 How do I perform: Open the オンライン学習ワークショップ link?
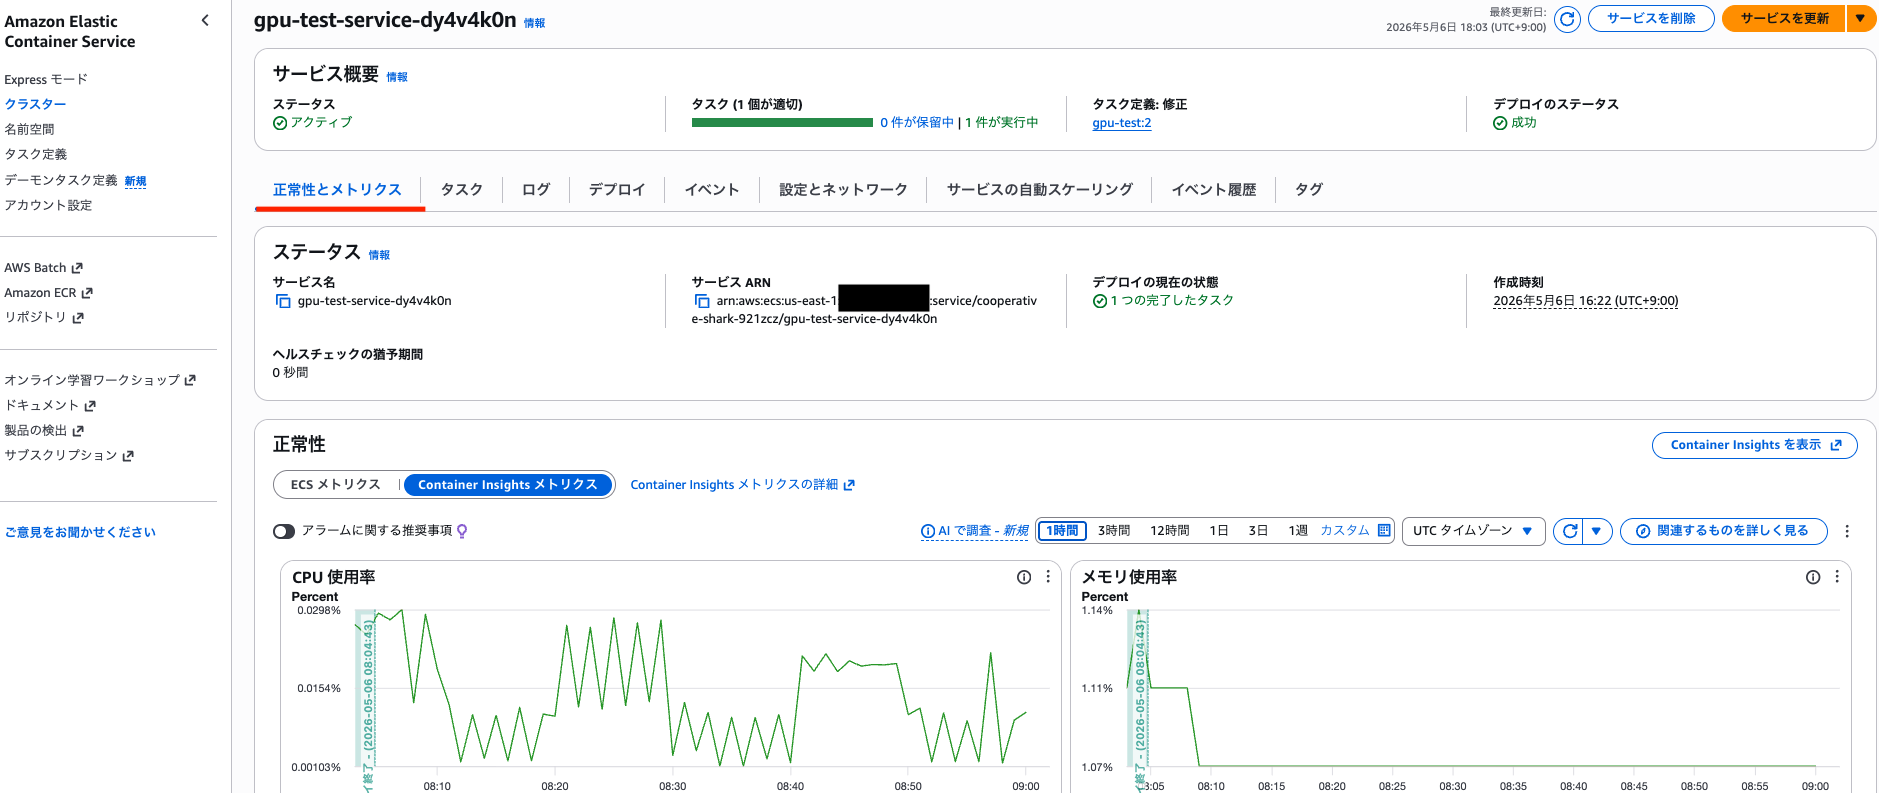(100, 380)
